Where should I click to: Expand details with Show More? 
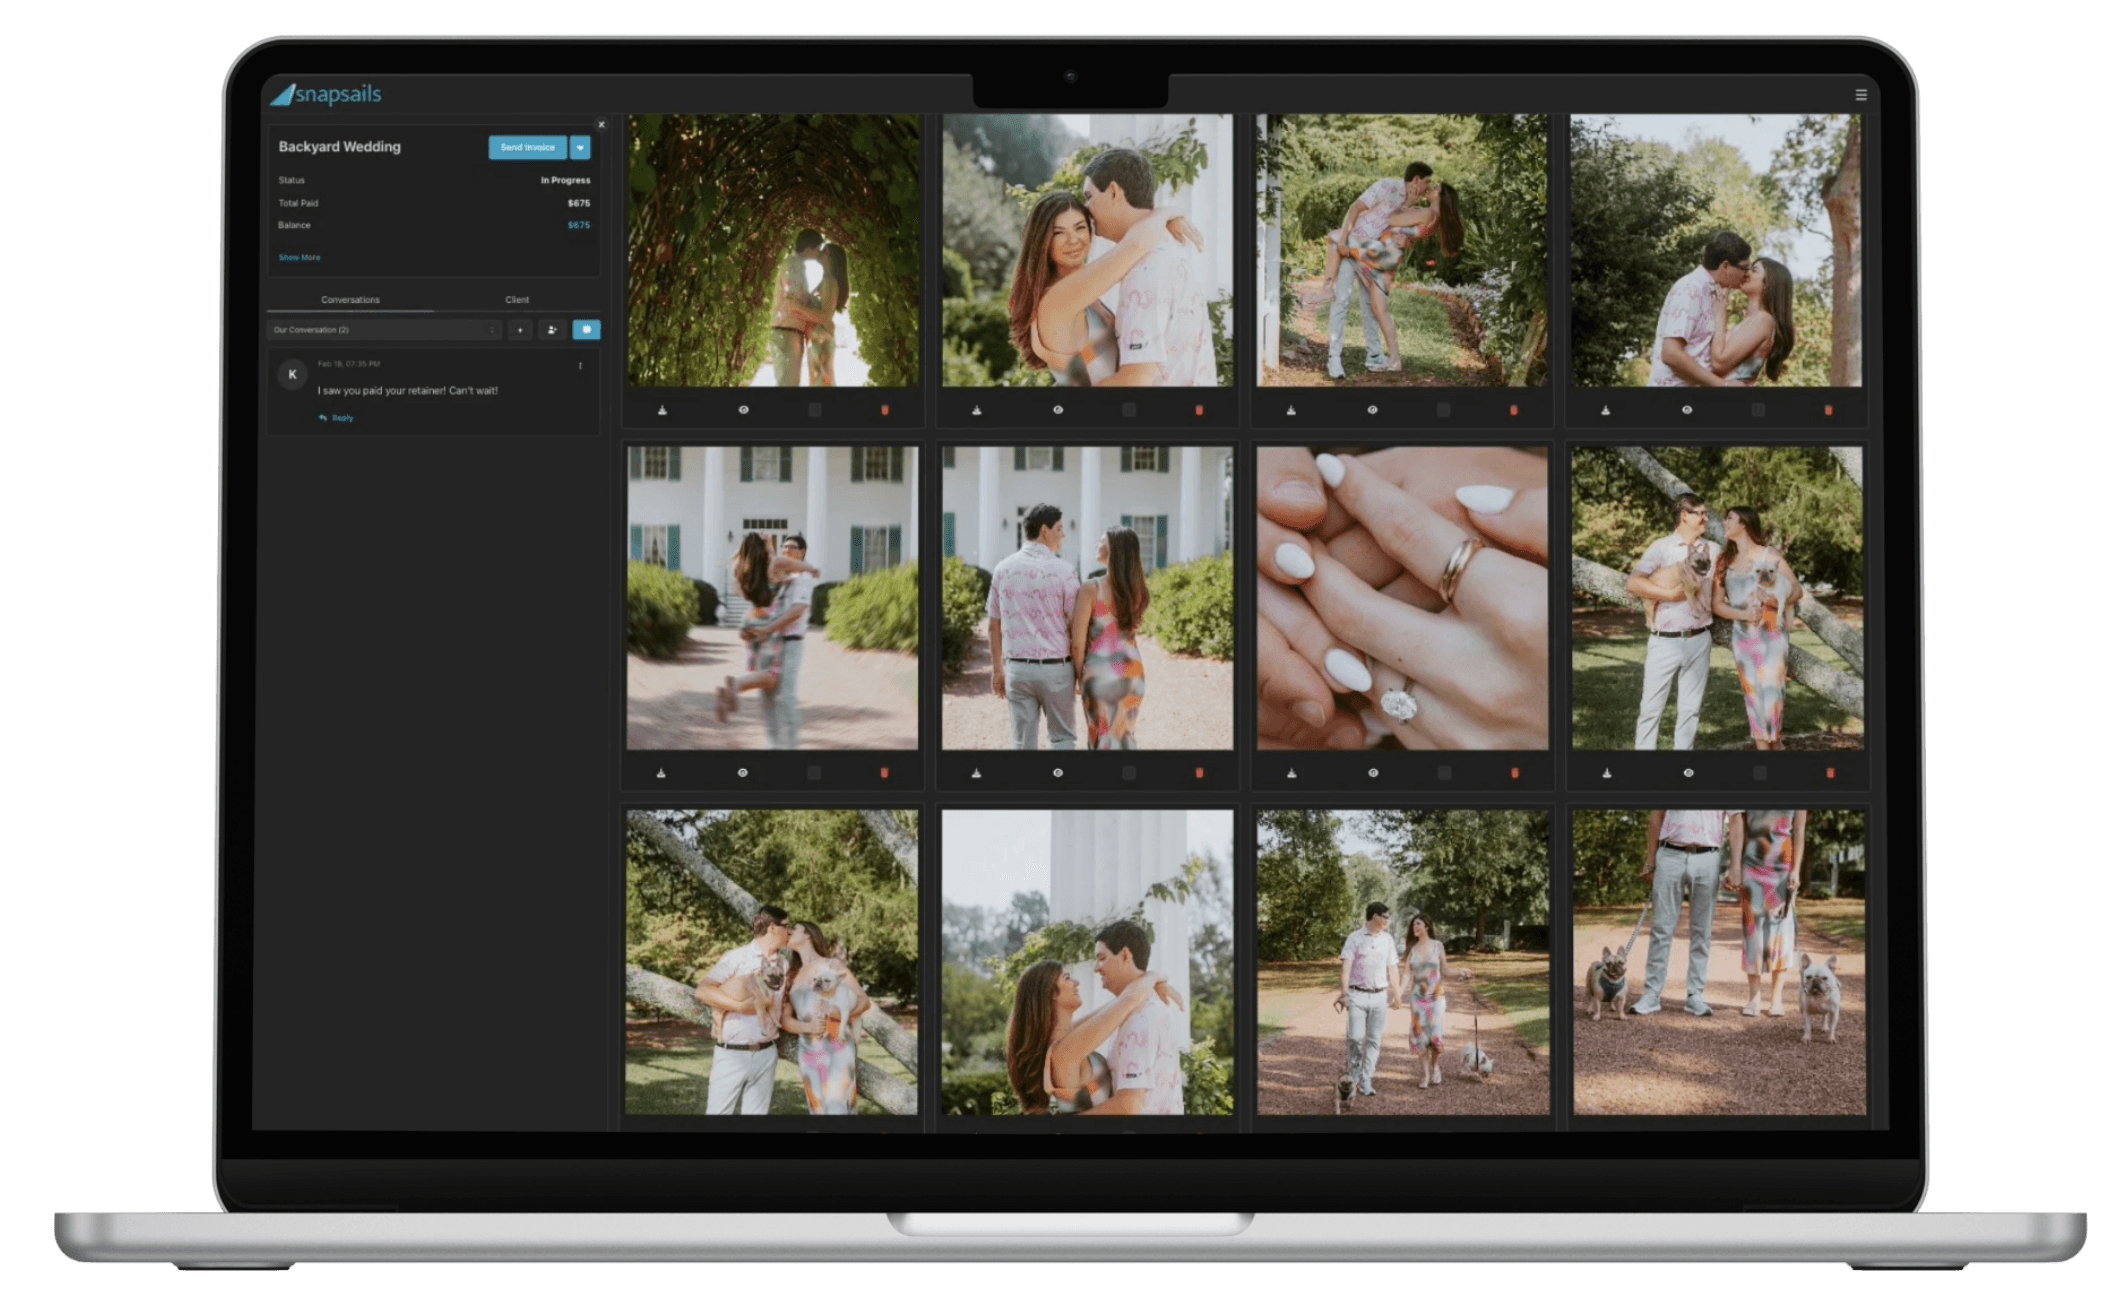click(299, 258)
